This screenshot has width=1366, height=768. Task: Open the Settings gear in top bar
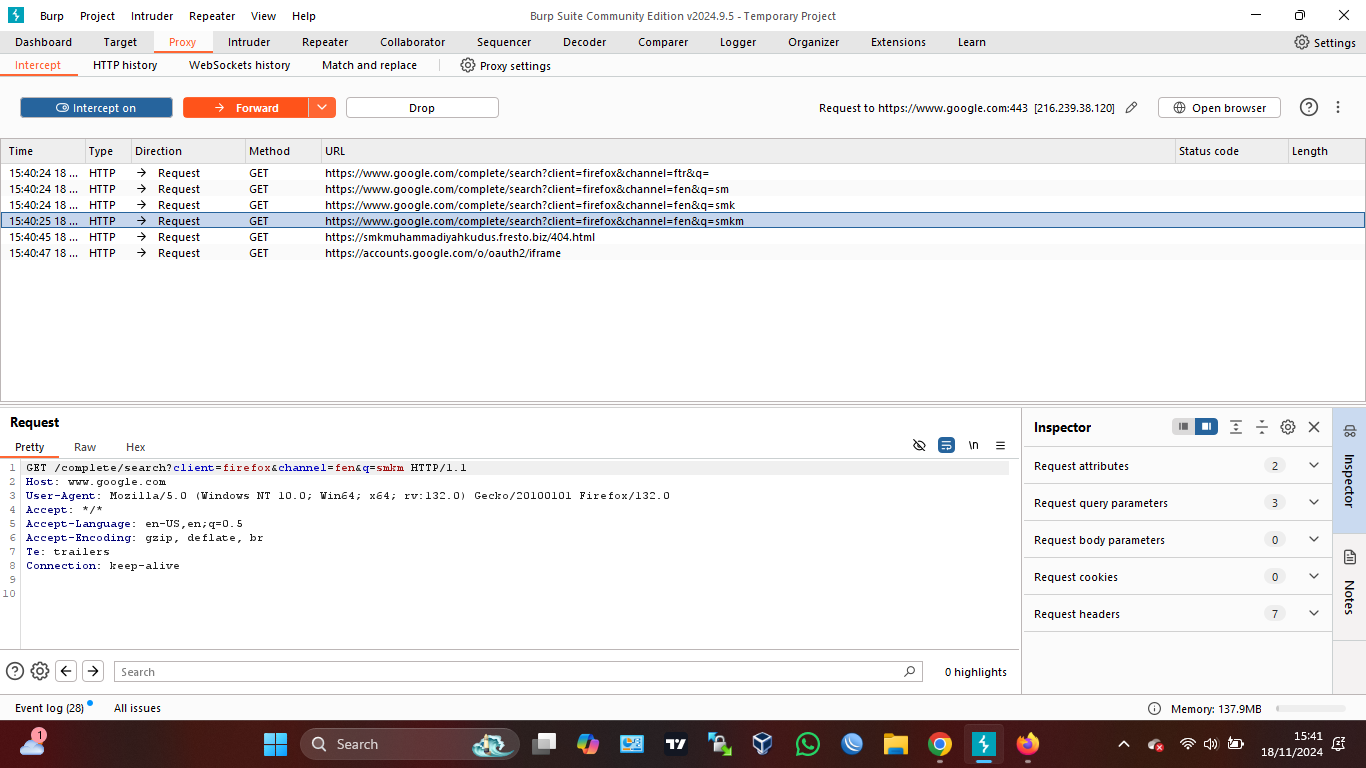pyautogui.click(x=1325, y=42)
